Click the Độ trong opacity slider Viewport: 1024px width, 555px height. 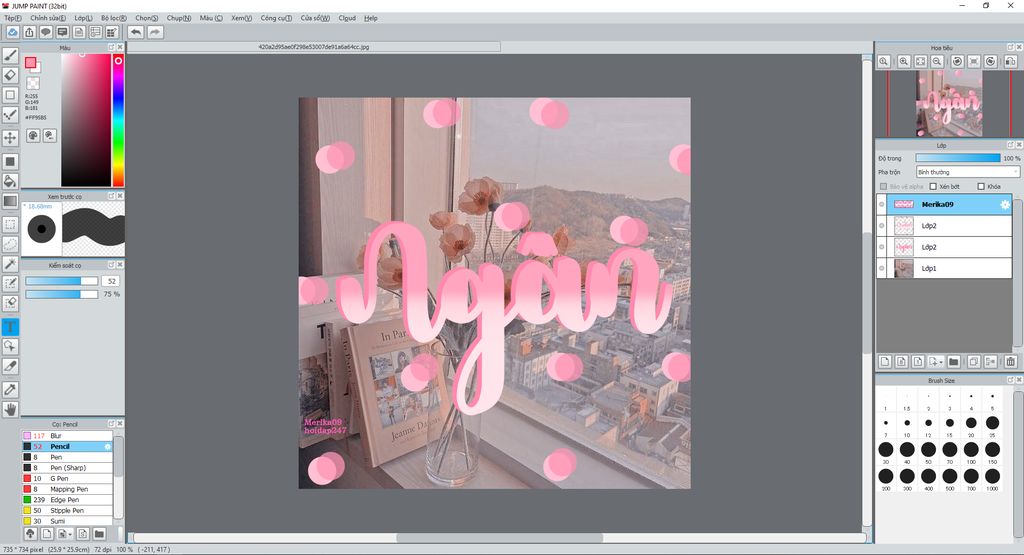coord(957,158)
